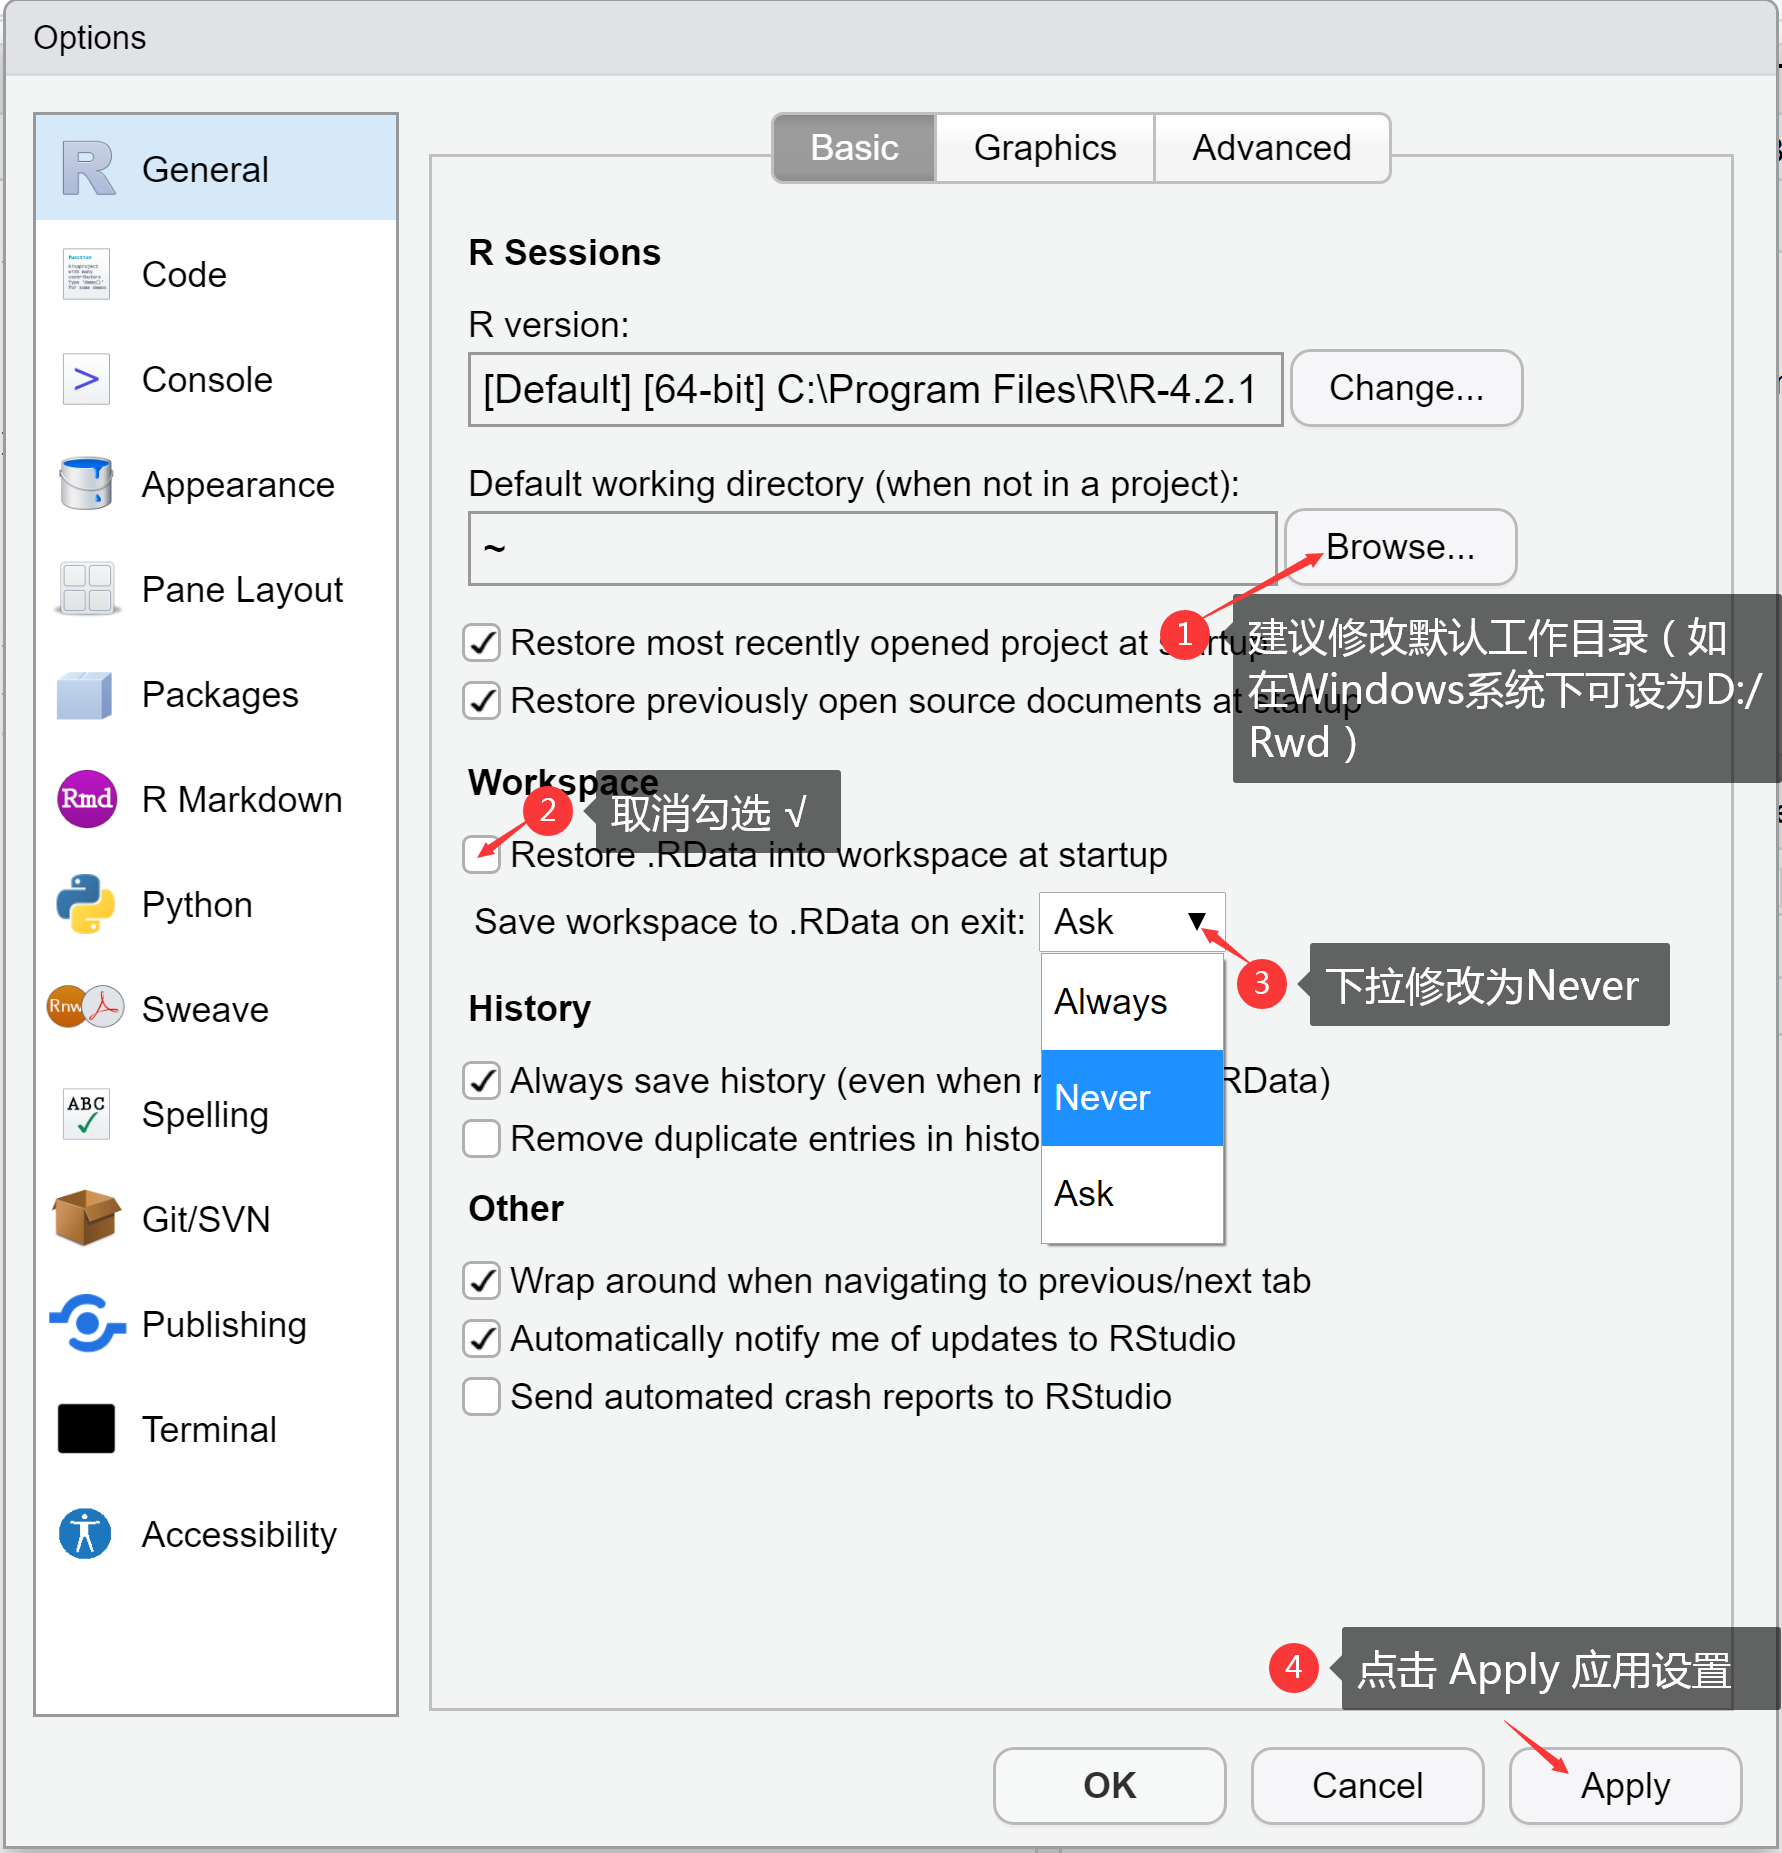Screen dimensions: 1782x1853
Task: Click the Change... R version button
Action: [1406, 388]
